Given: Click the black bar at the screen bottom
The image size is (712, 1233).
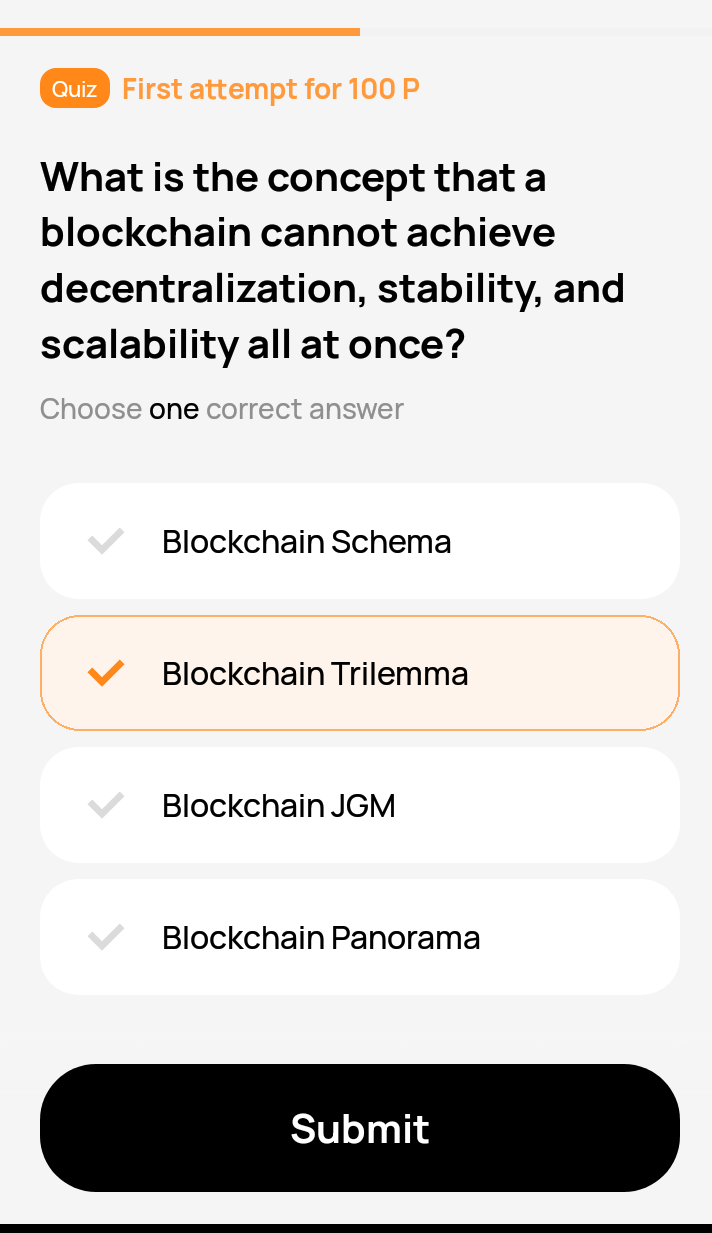Looking at the screenshot, I should (x=356, y=1228).
